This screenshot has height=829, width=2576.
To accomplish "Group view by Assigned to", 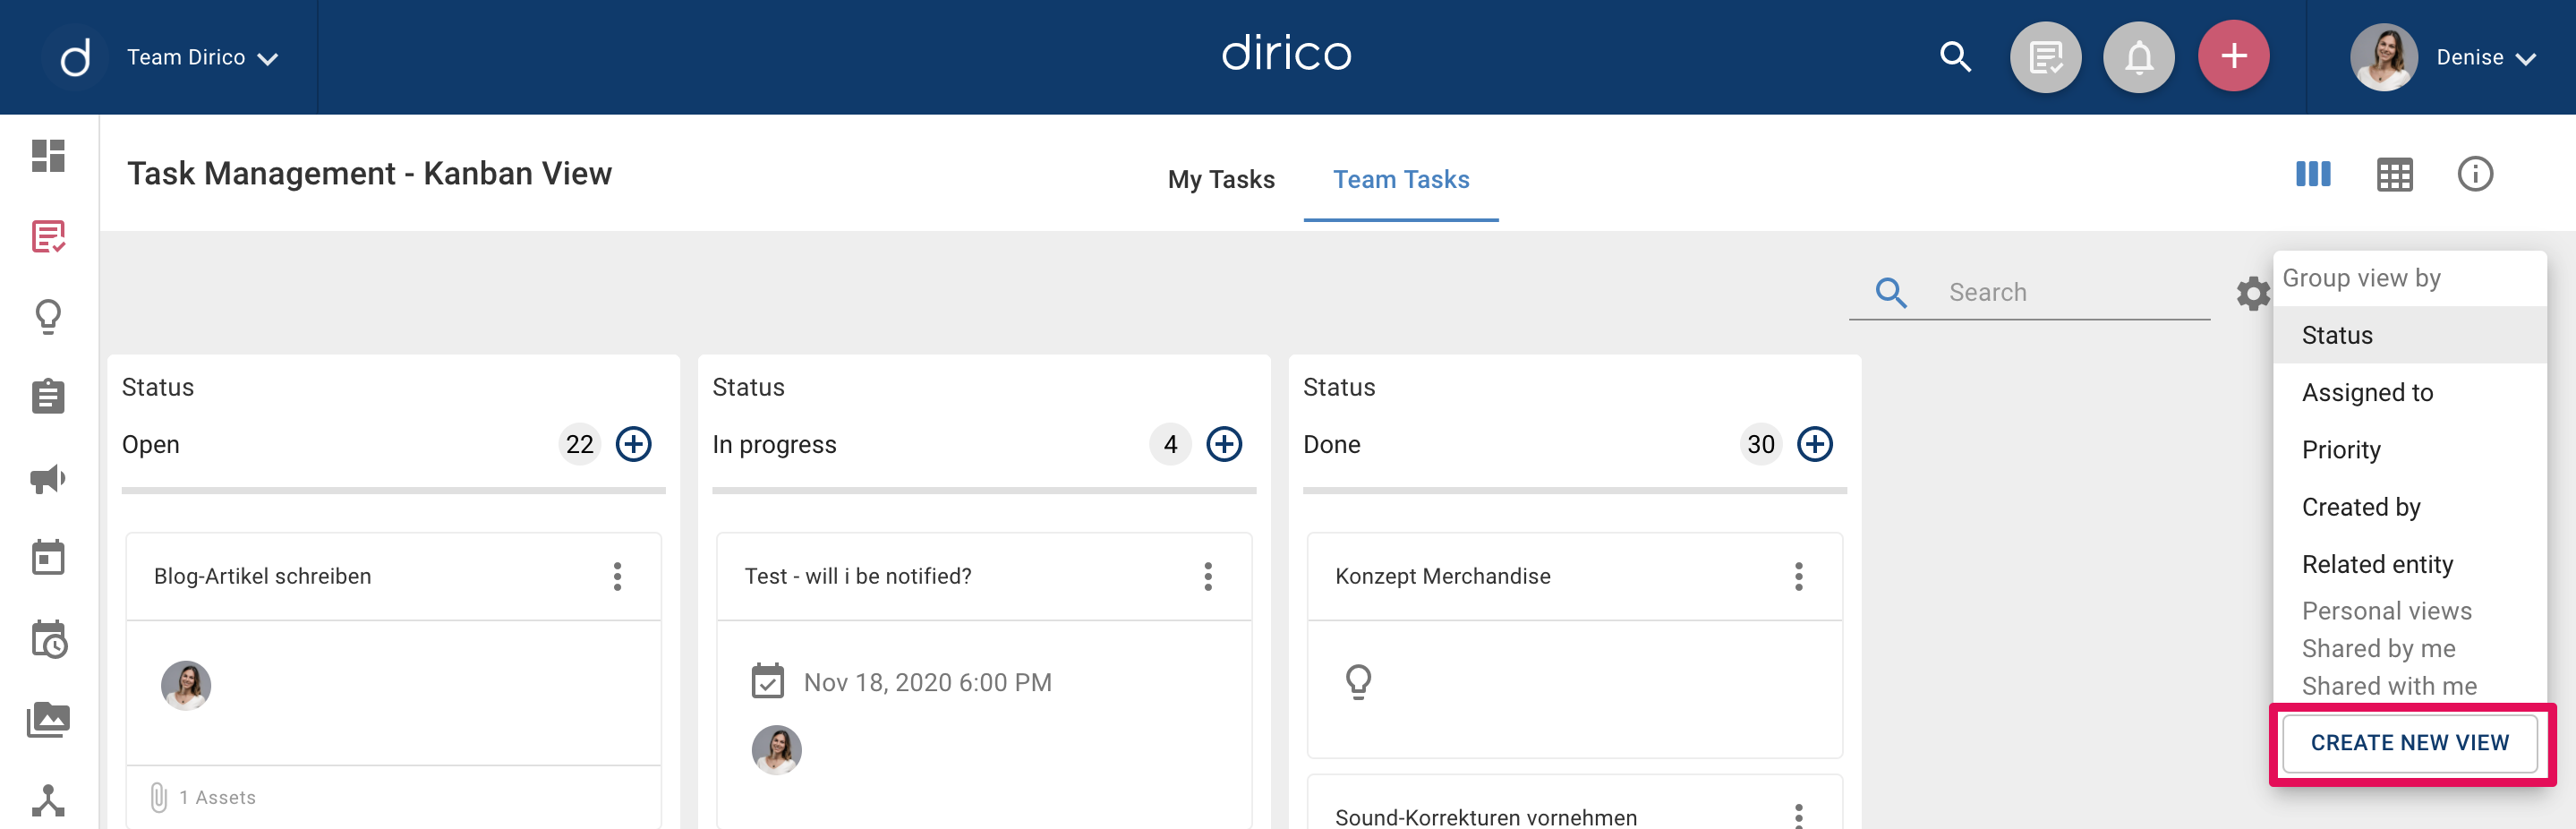I will (x=2409, y=393).
